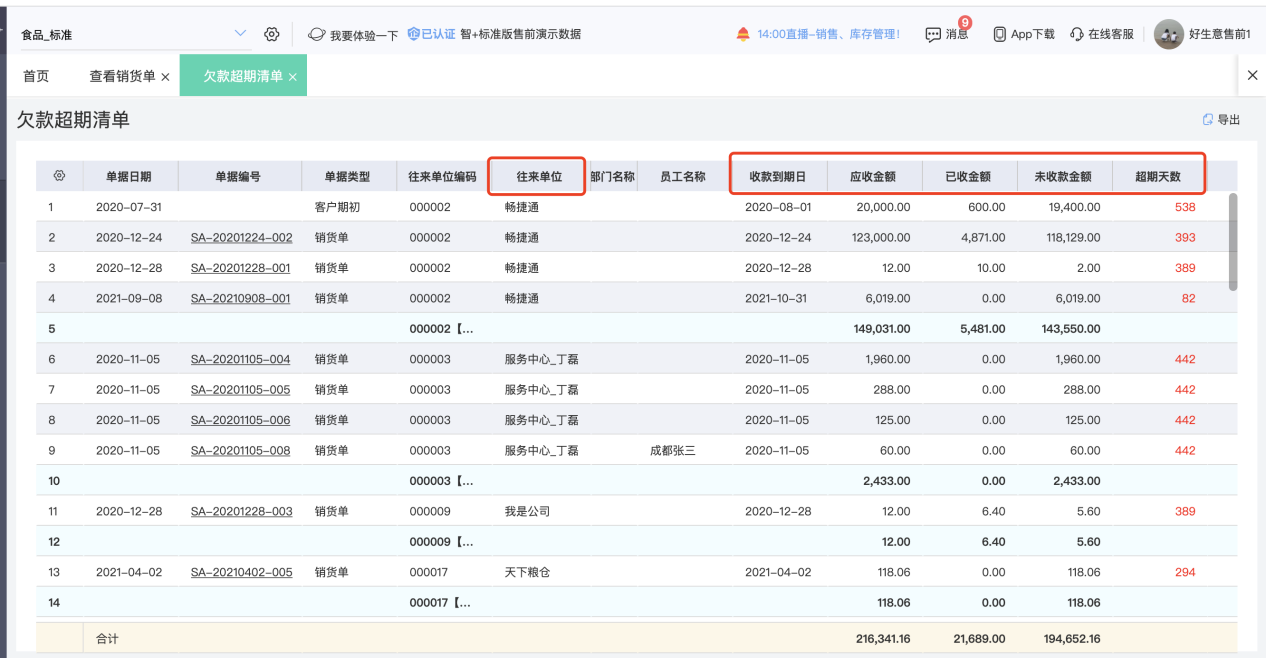Switch to the 首页 tab
Image resolution: width=1266 pixels, height=658 pixels.
pos(36,76)
